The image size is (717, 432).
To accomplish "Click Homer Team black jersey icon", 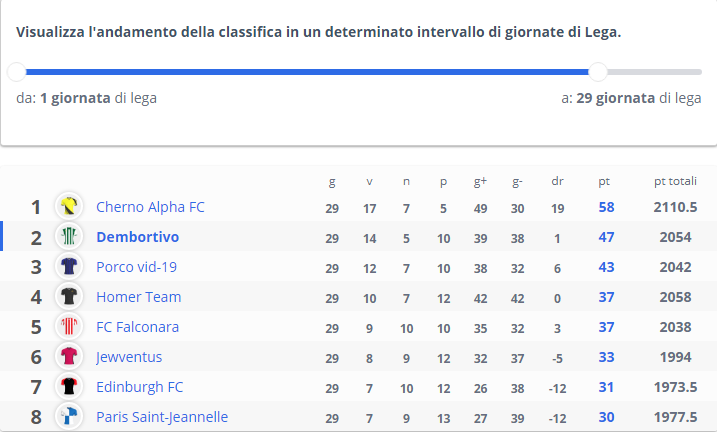I will click(x=69, y=296).
